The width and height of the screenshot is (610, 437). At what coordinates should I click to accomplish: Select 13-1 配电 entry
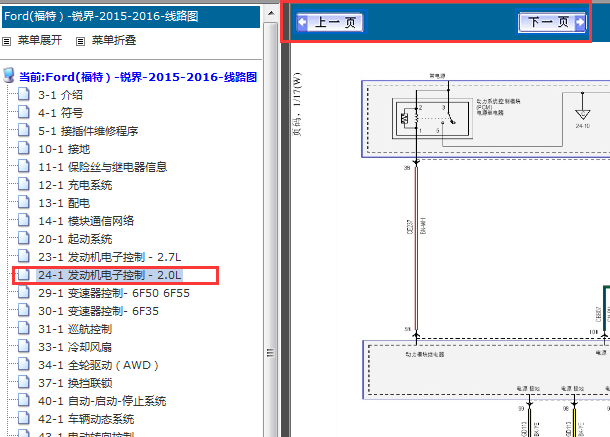click(x=64, y=203)
